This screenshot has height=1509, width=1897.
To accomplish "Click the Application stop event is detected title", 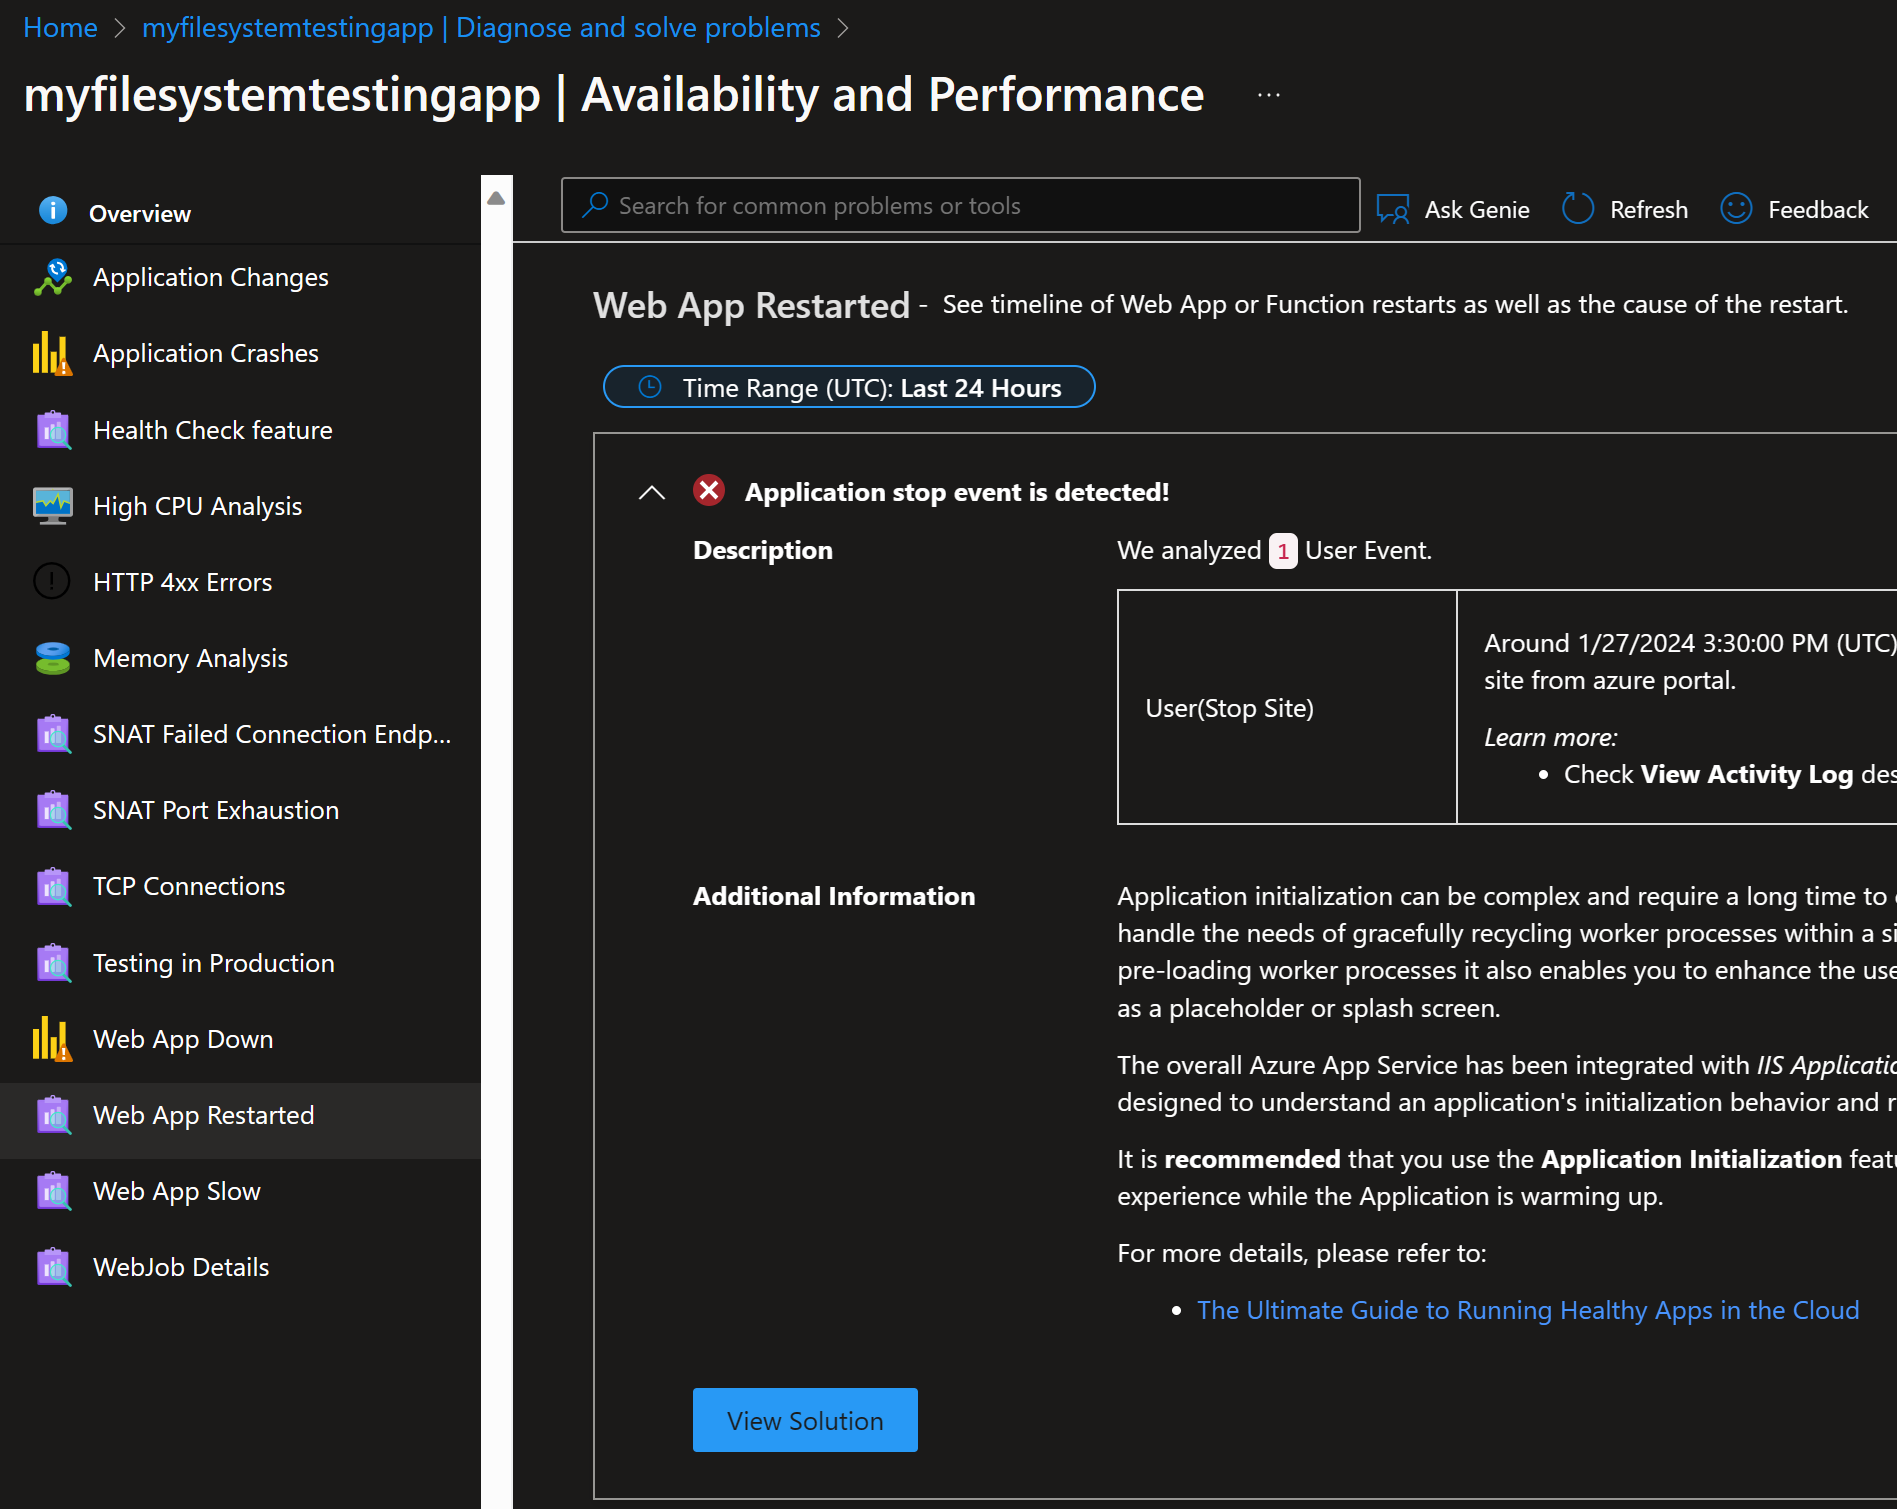I will click(x=957, y=492).
